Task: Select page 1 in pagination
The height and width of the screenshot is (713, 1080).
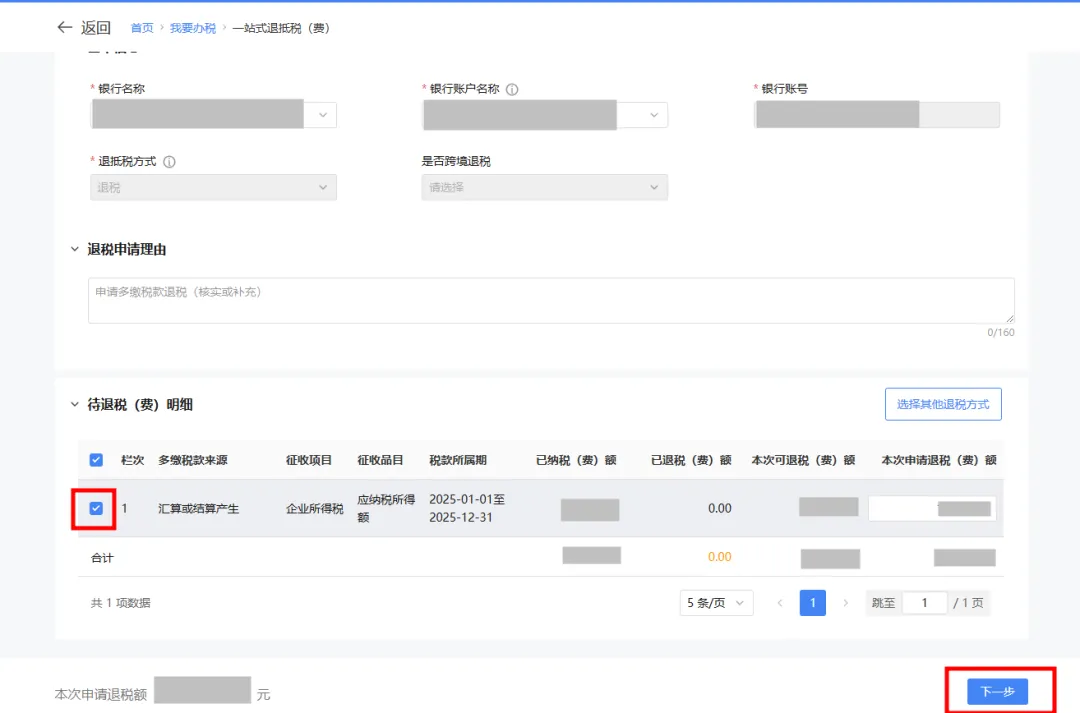Action: 813,603
